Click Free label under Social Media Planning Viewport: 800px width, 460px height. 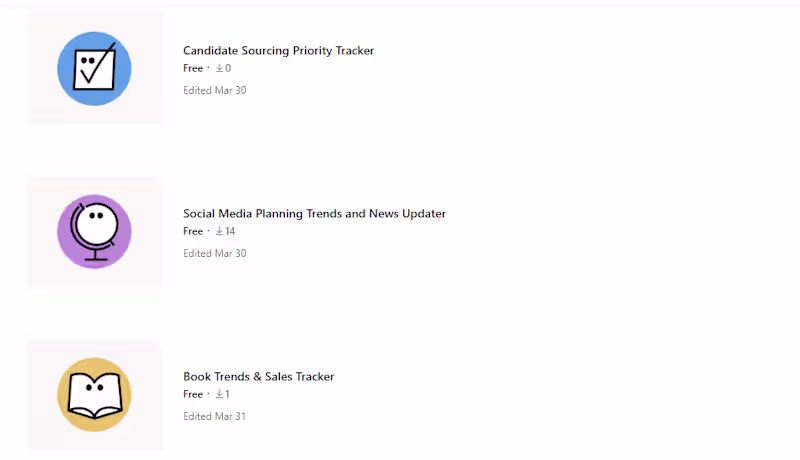(192, 231)
